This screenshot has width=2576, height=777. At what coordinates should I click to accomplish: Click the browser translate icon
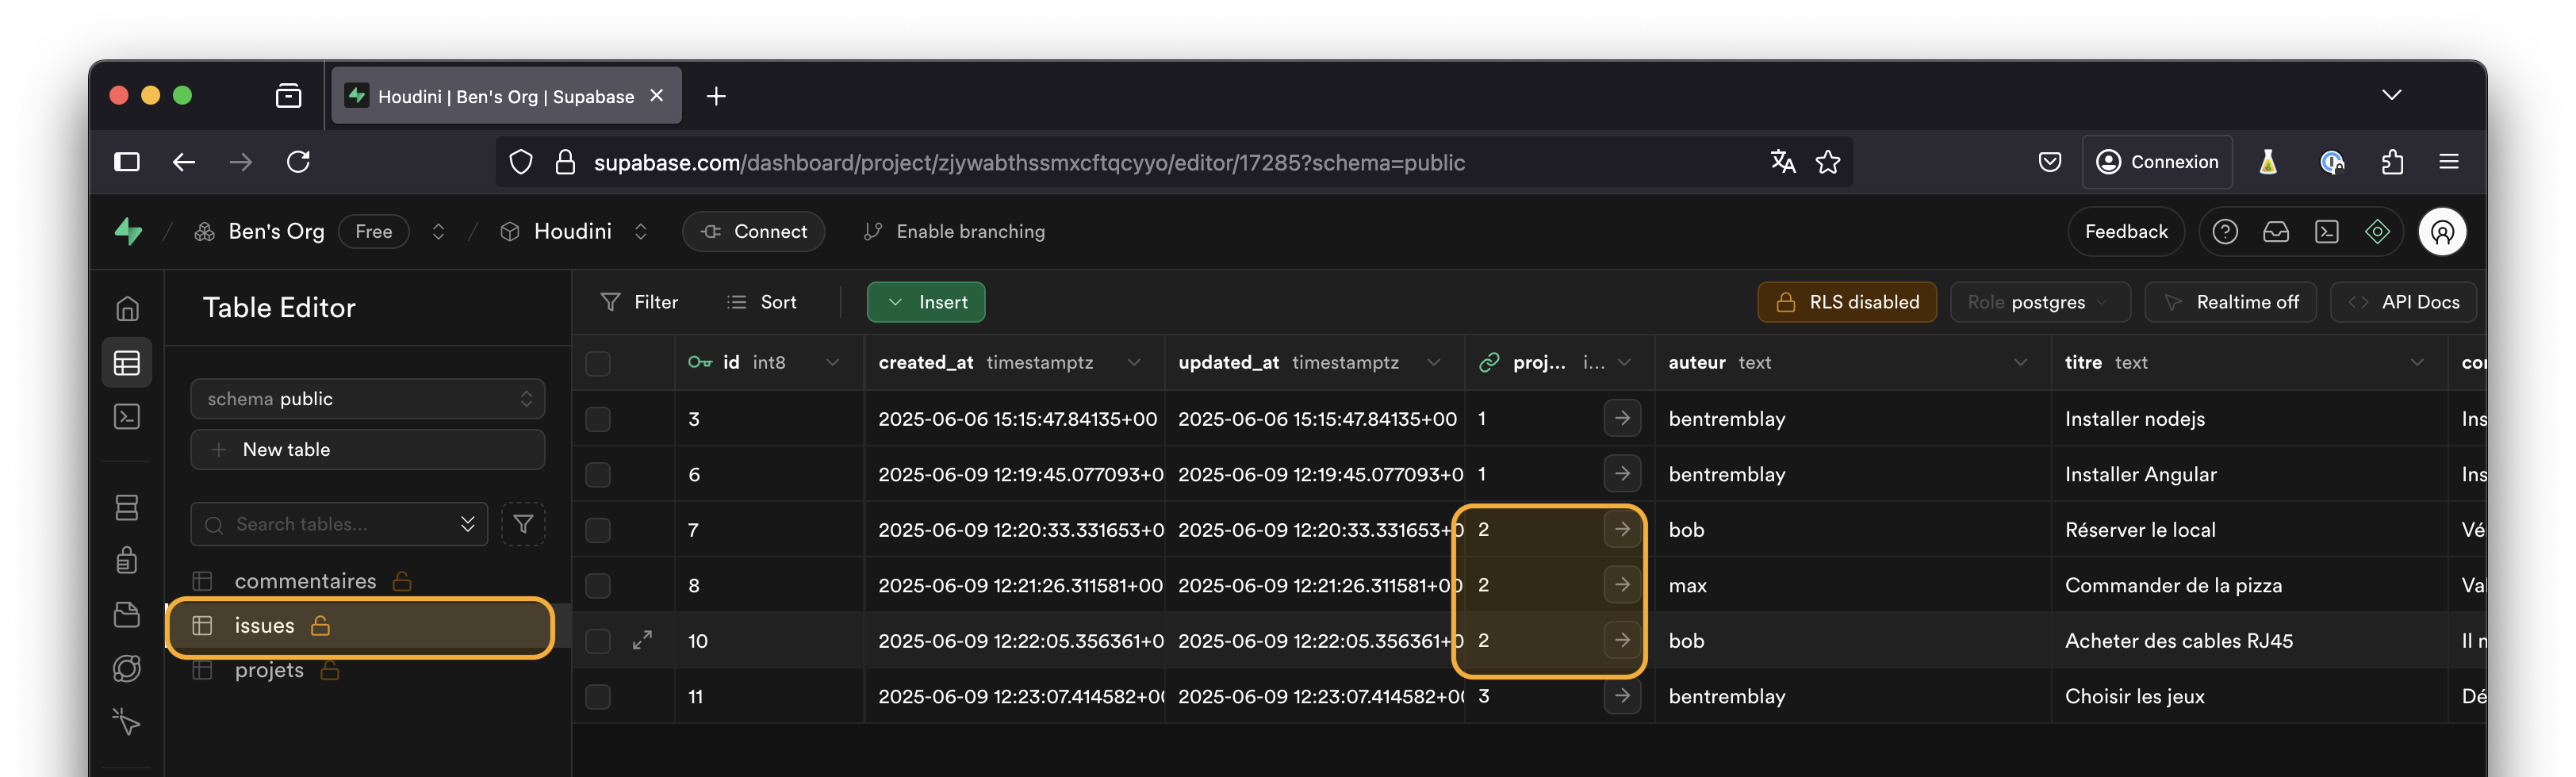pyautogui.click(x=1782, y=162)
